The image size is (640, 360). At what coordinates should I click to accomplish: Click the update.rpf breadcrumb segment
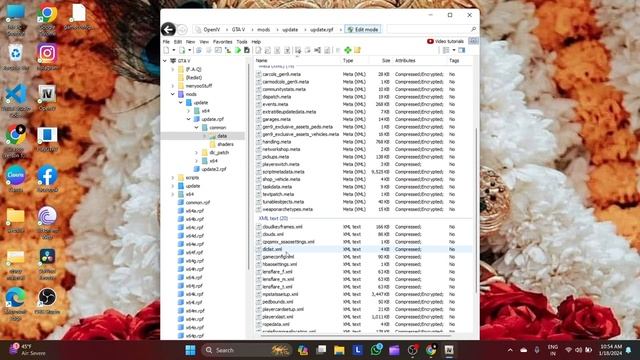click(322, 29)
